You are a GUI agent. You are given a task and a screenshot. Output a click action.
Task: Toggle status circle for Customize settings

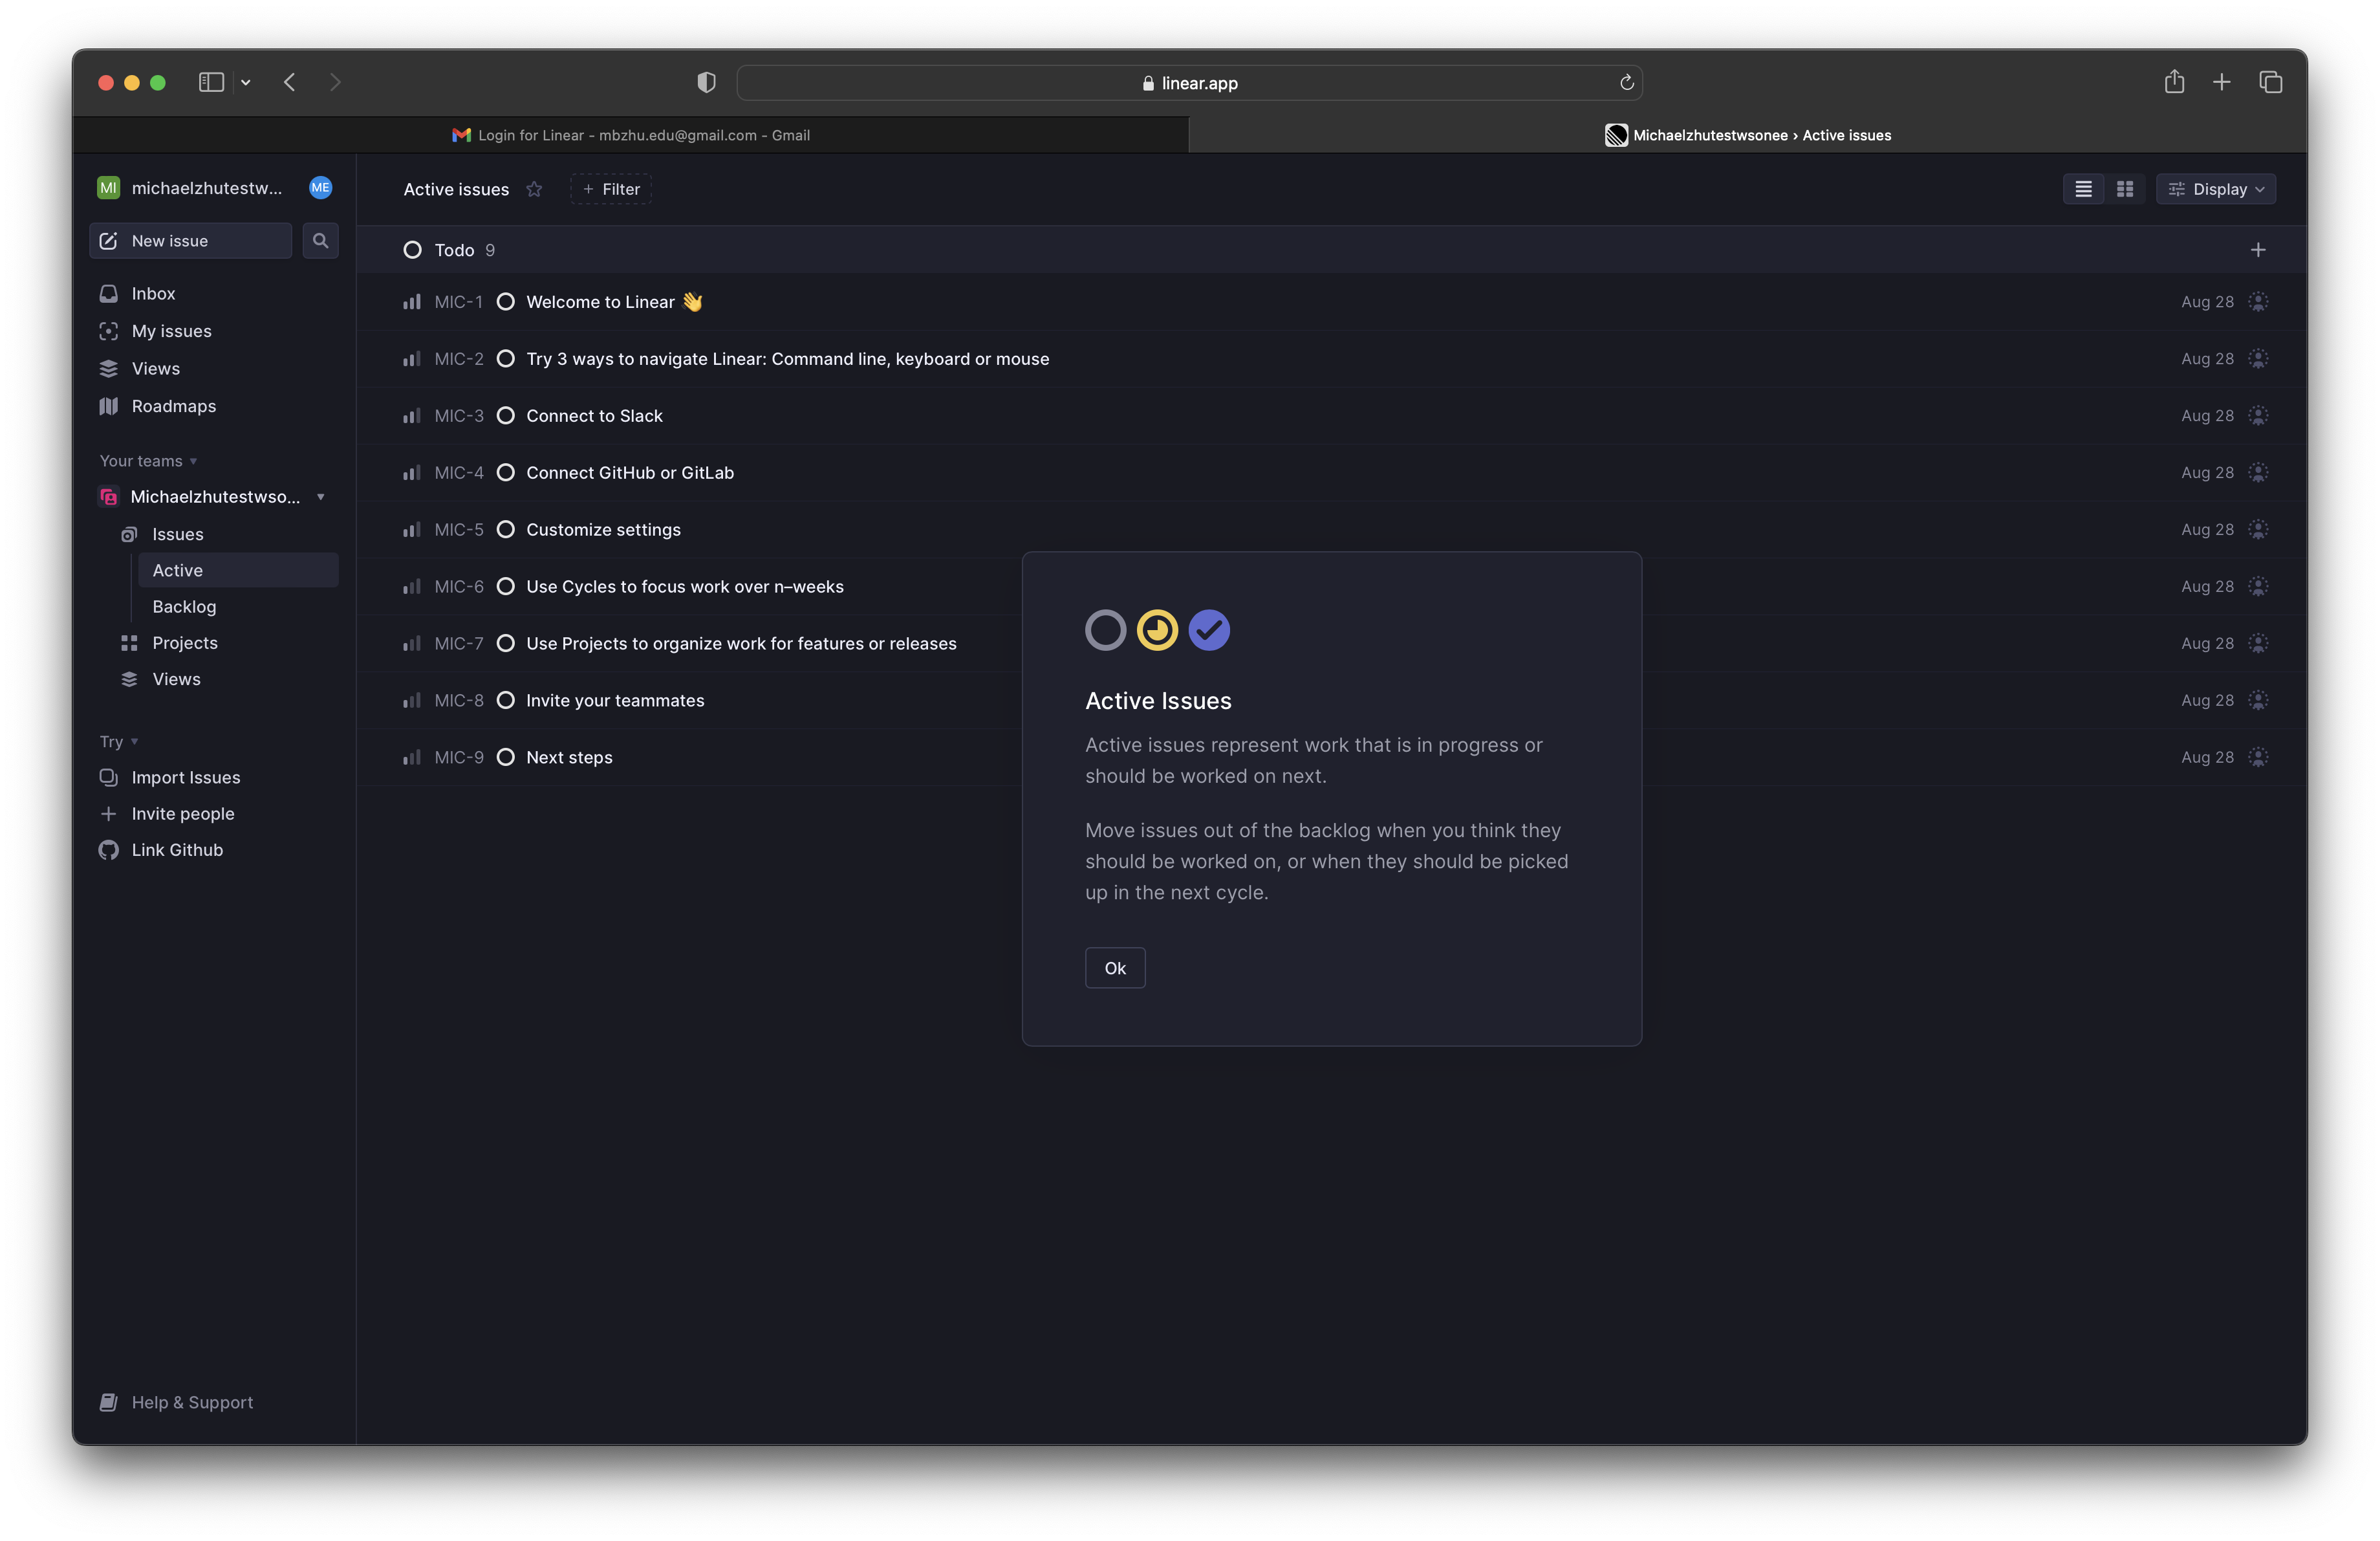[506, 529]
